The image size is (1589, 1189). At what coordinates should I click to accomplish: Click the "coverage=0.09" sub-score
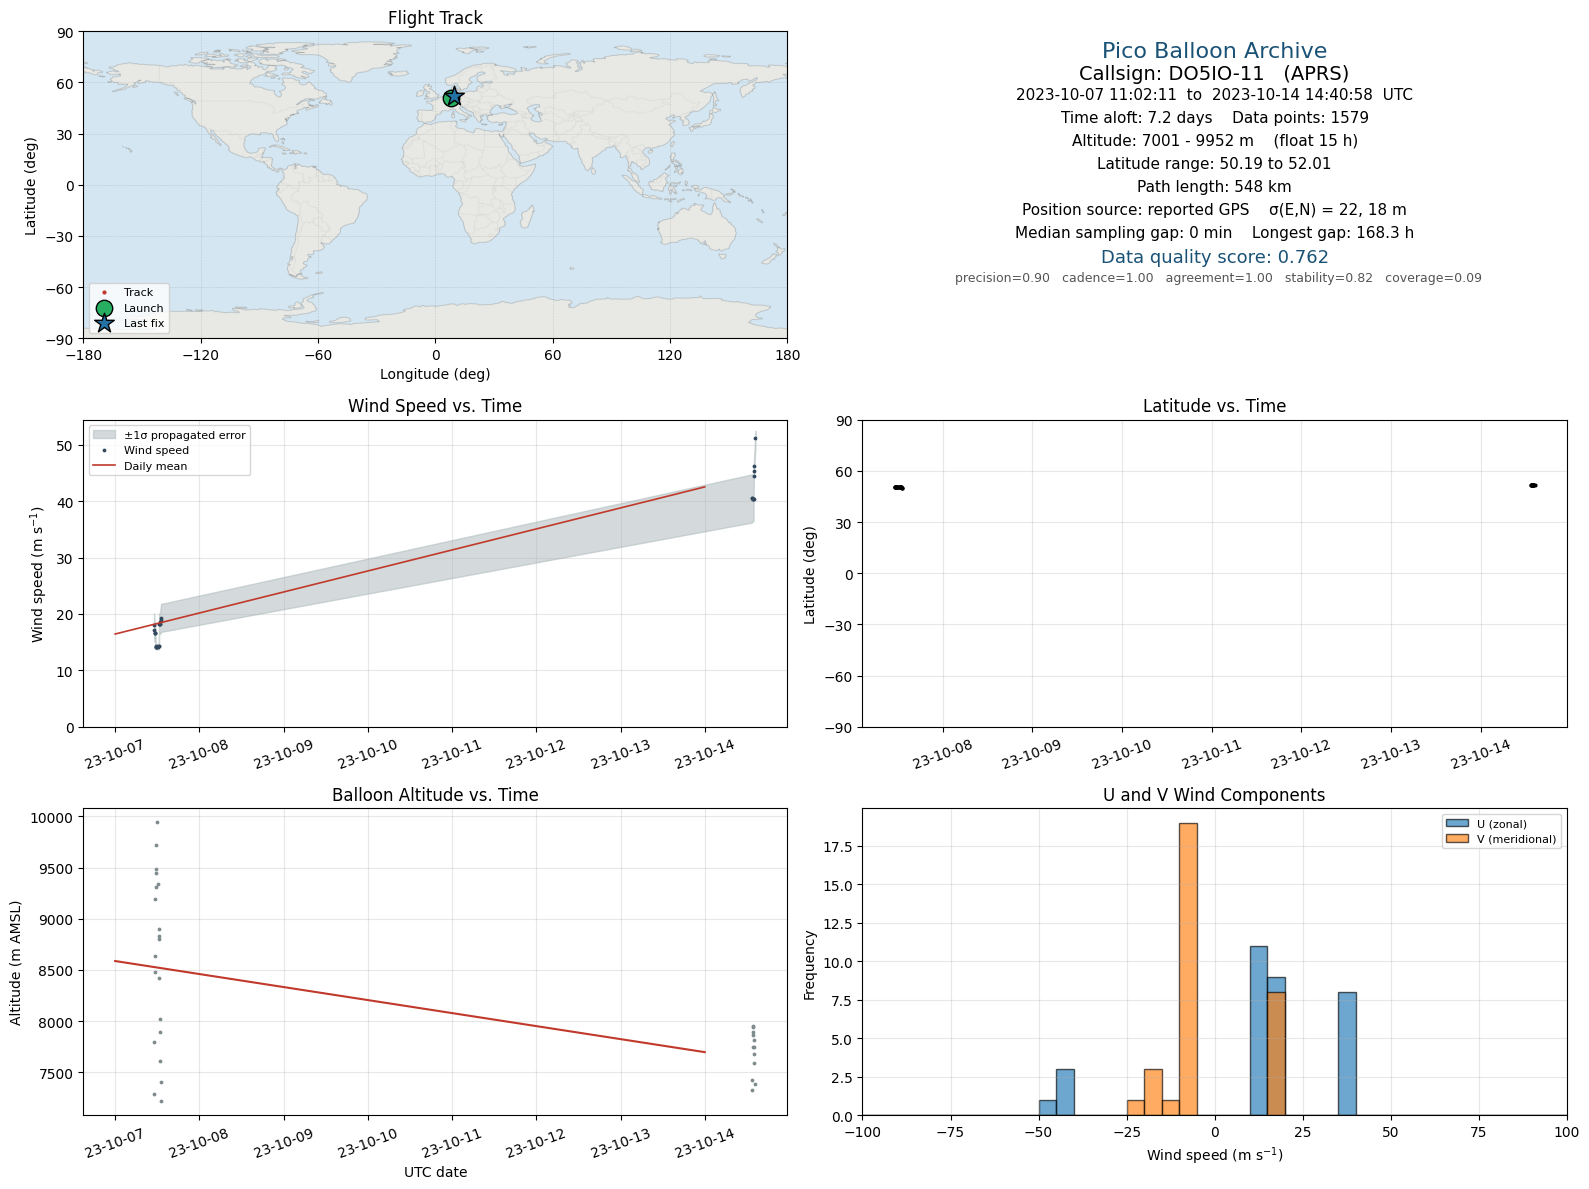click(1433, 278)
